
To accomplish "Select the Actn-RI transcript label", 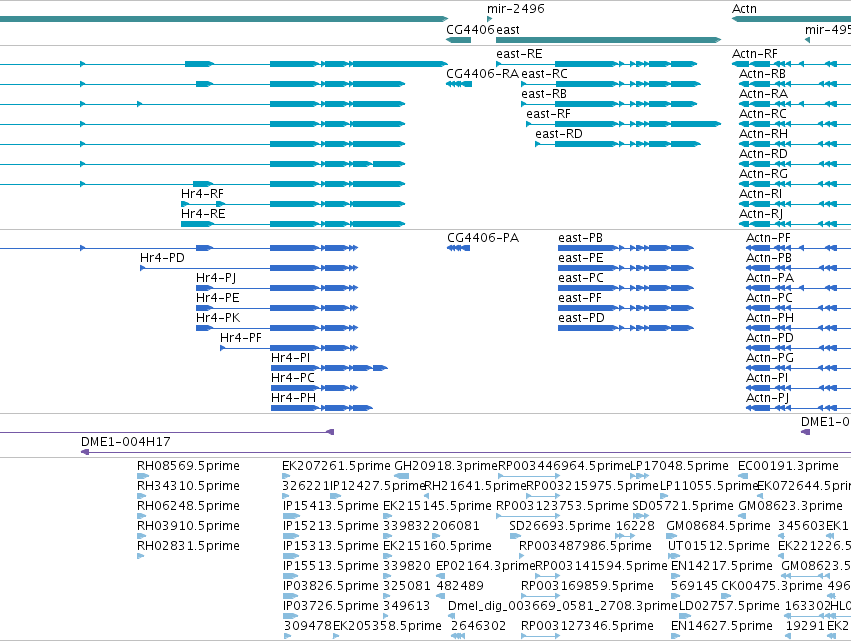I will tap(760, 194).
